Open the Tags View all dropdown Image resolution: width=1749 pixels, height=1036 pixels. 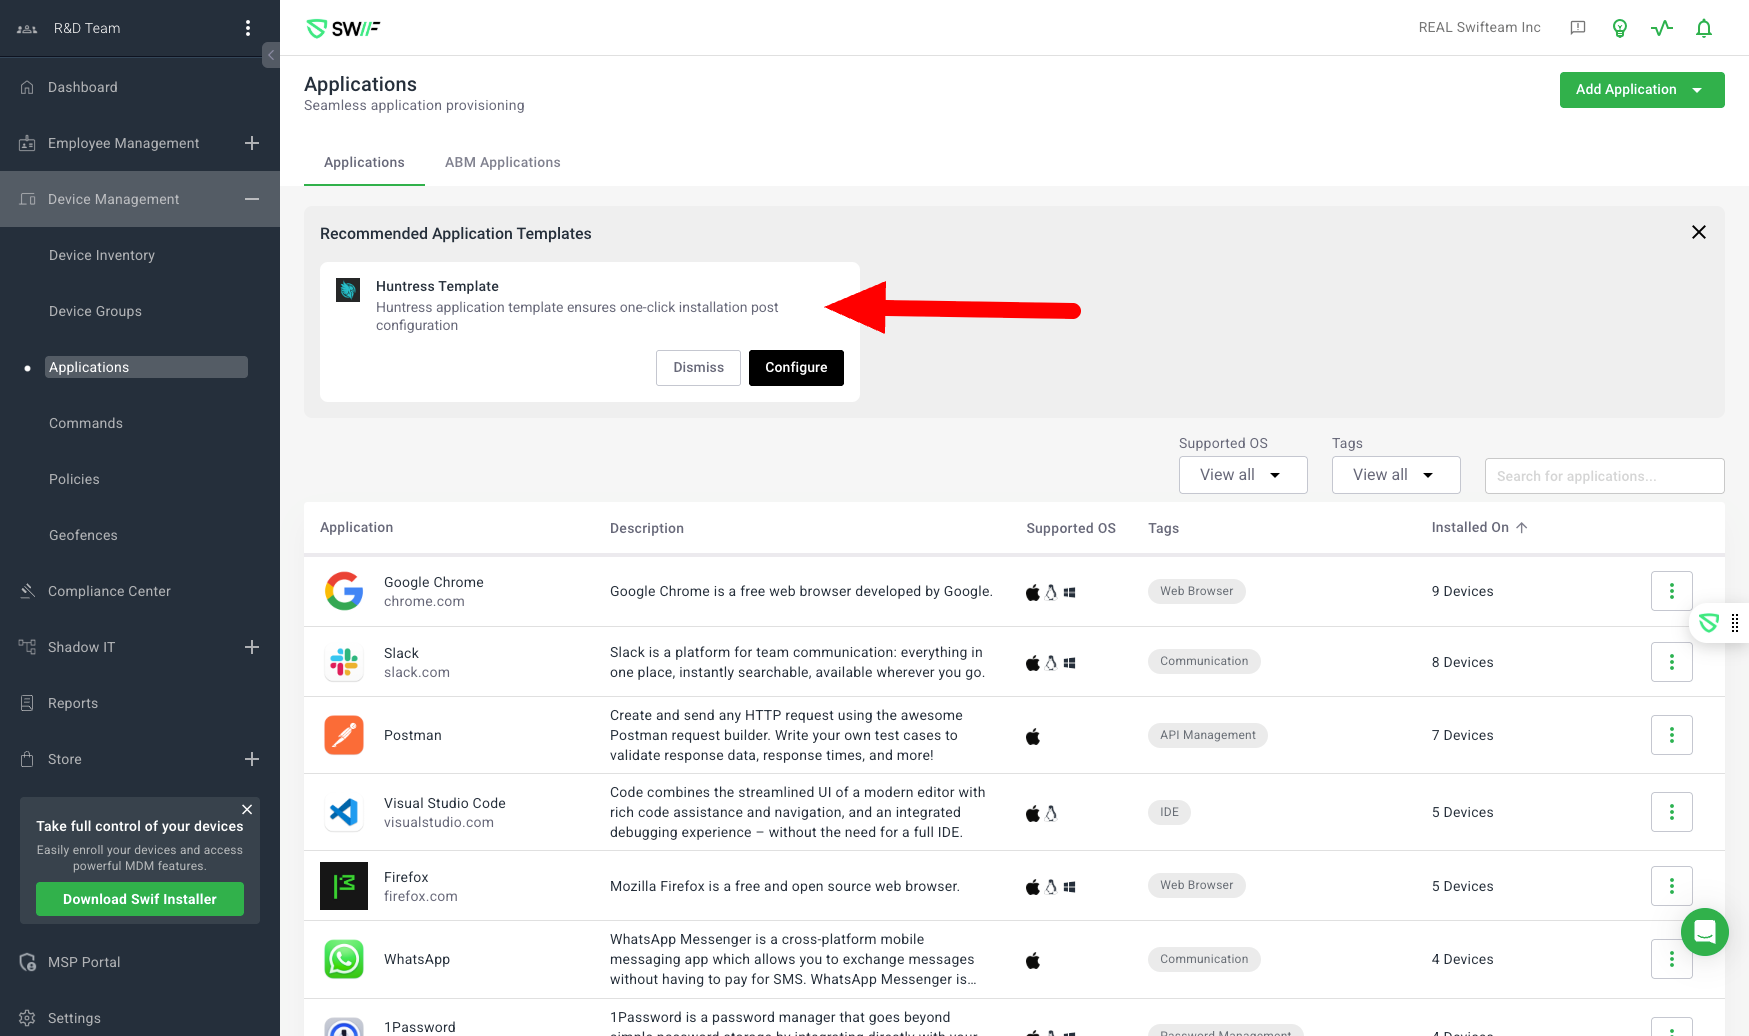tap(1395, 475)
